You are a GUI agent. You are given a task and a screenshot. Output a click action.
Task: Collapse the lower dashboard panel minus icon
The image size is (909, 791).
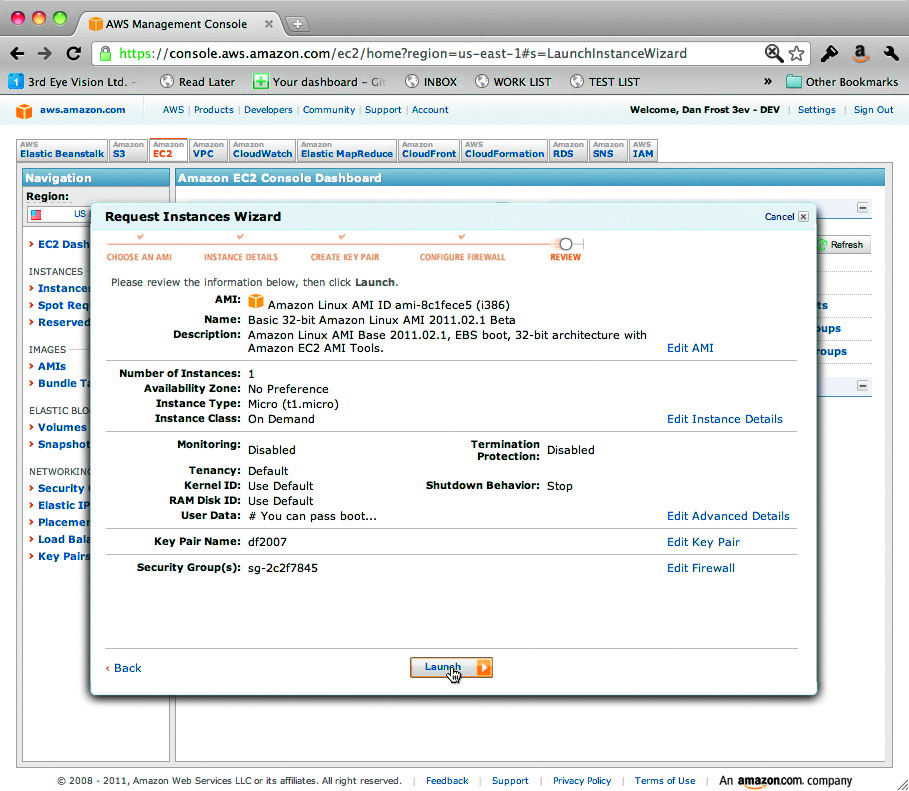click(x=863, y=386)
